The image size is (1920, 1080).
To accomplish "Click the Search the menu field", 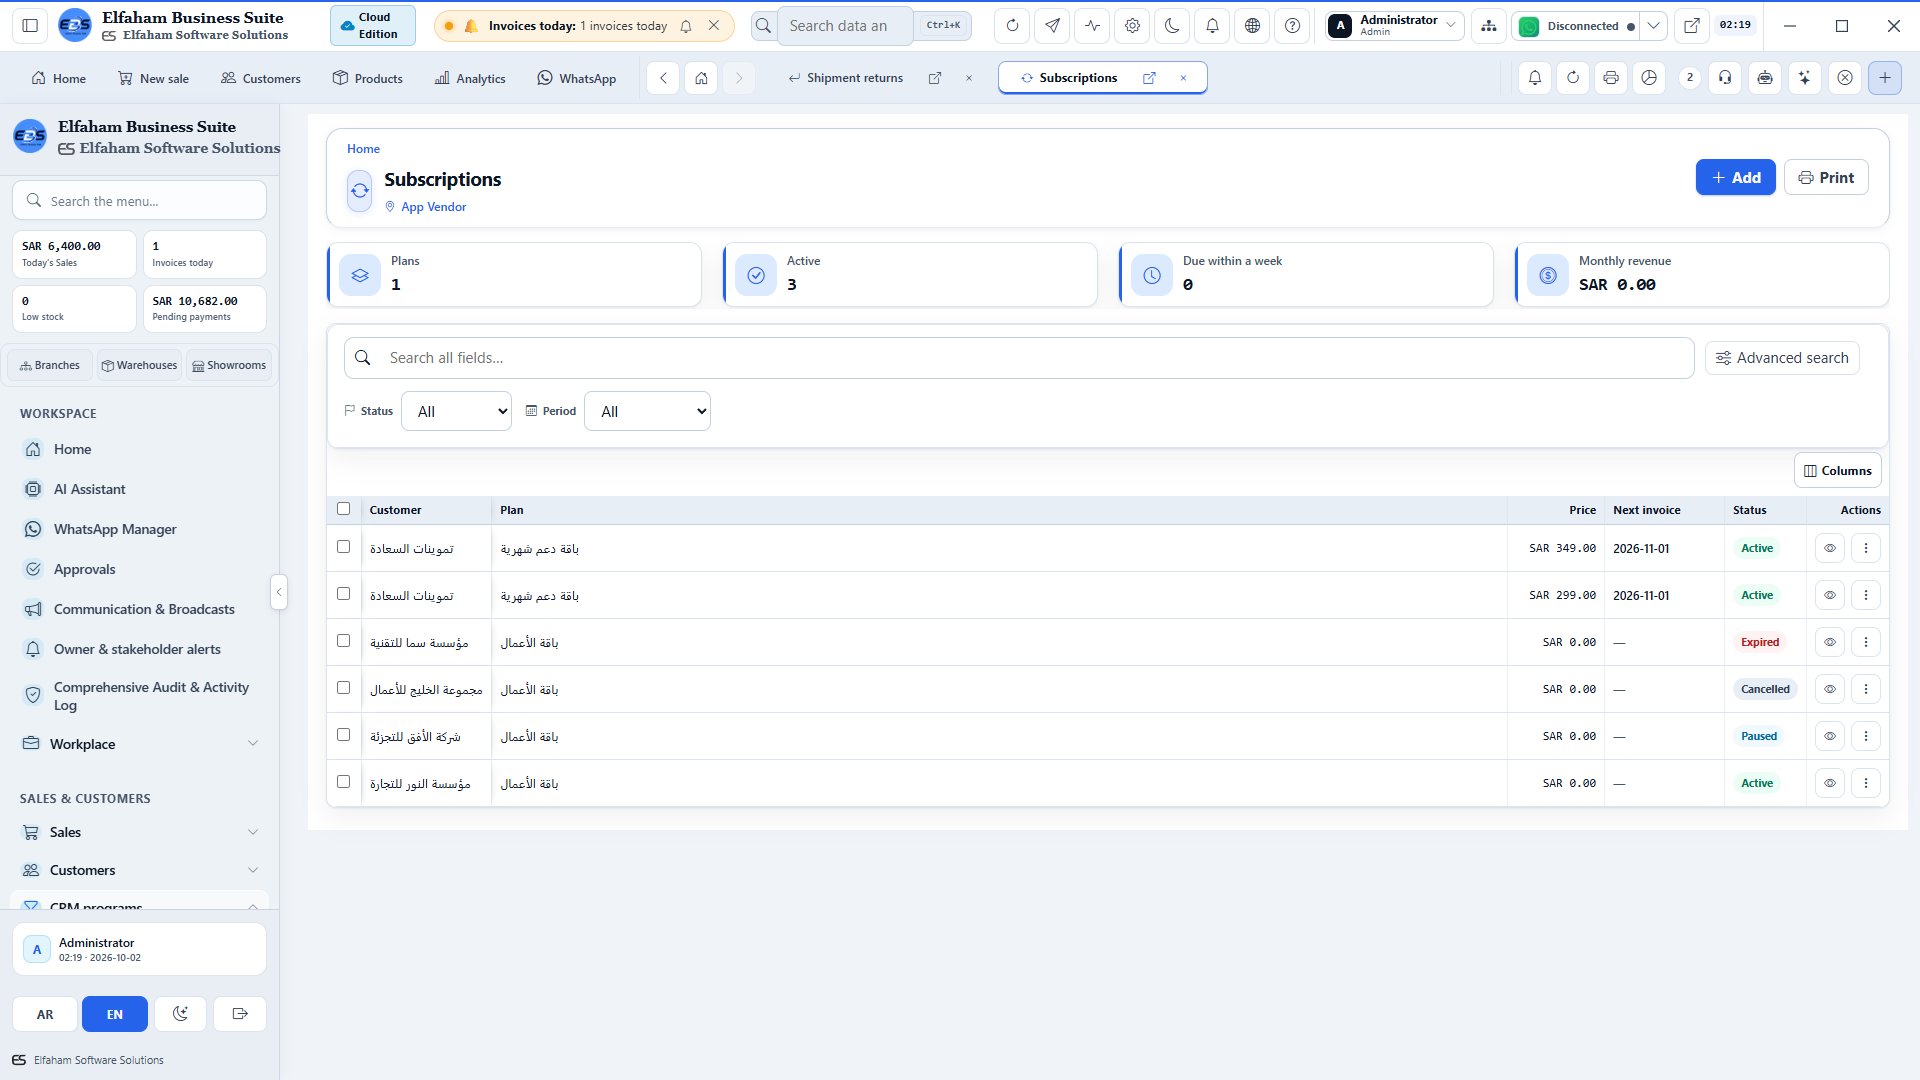I will (140, 200).
